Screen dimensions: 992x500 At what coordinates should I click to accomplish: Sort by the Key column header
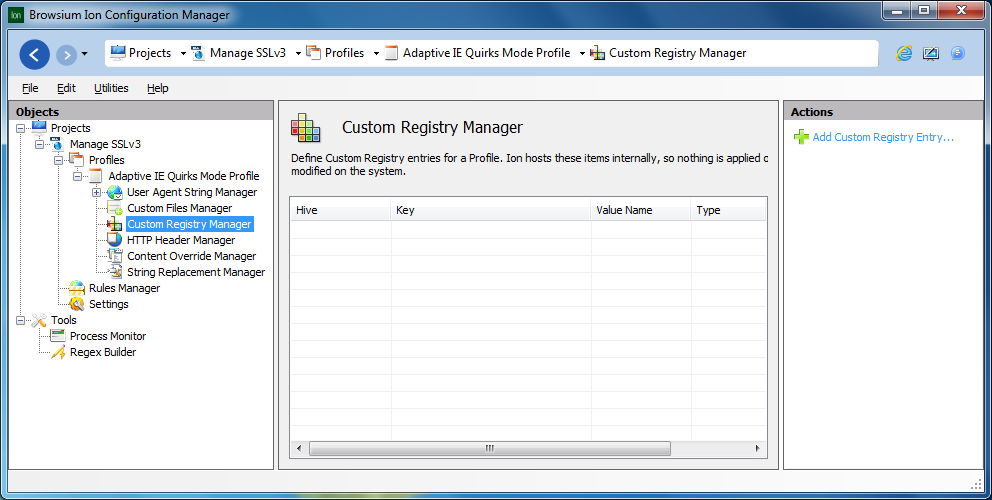pyautogui.click(x=491, y=210)
